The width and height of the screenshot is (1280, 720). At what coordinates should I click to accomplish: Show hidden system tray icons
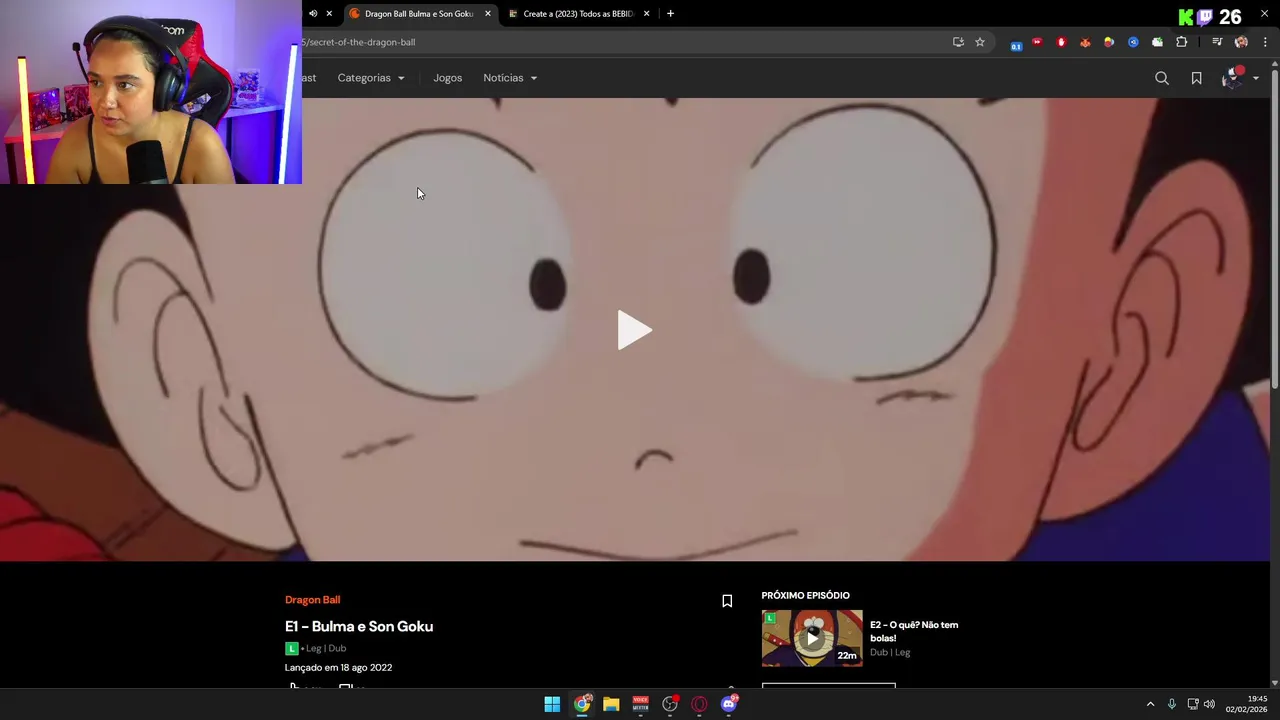pos(1150,704)
